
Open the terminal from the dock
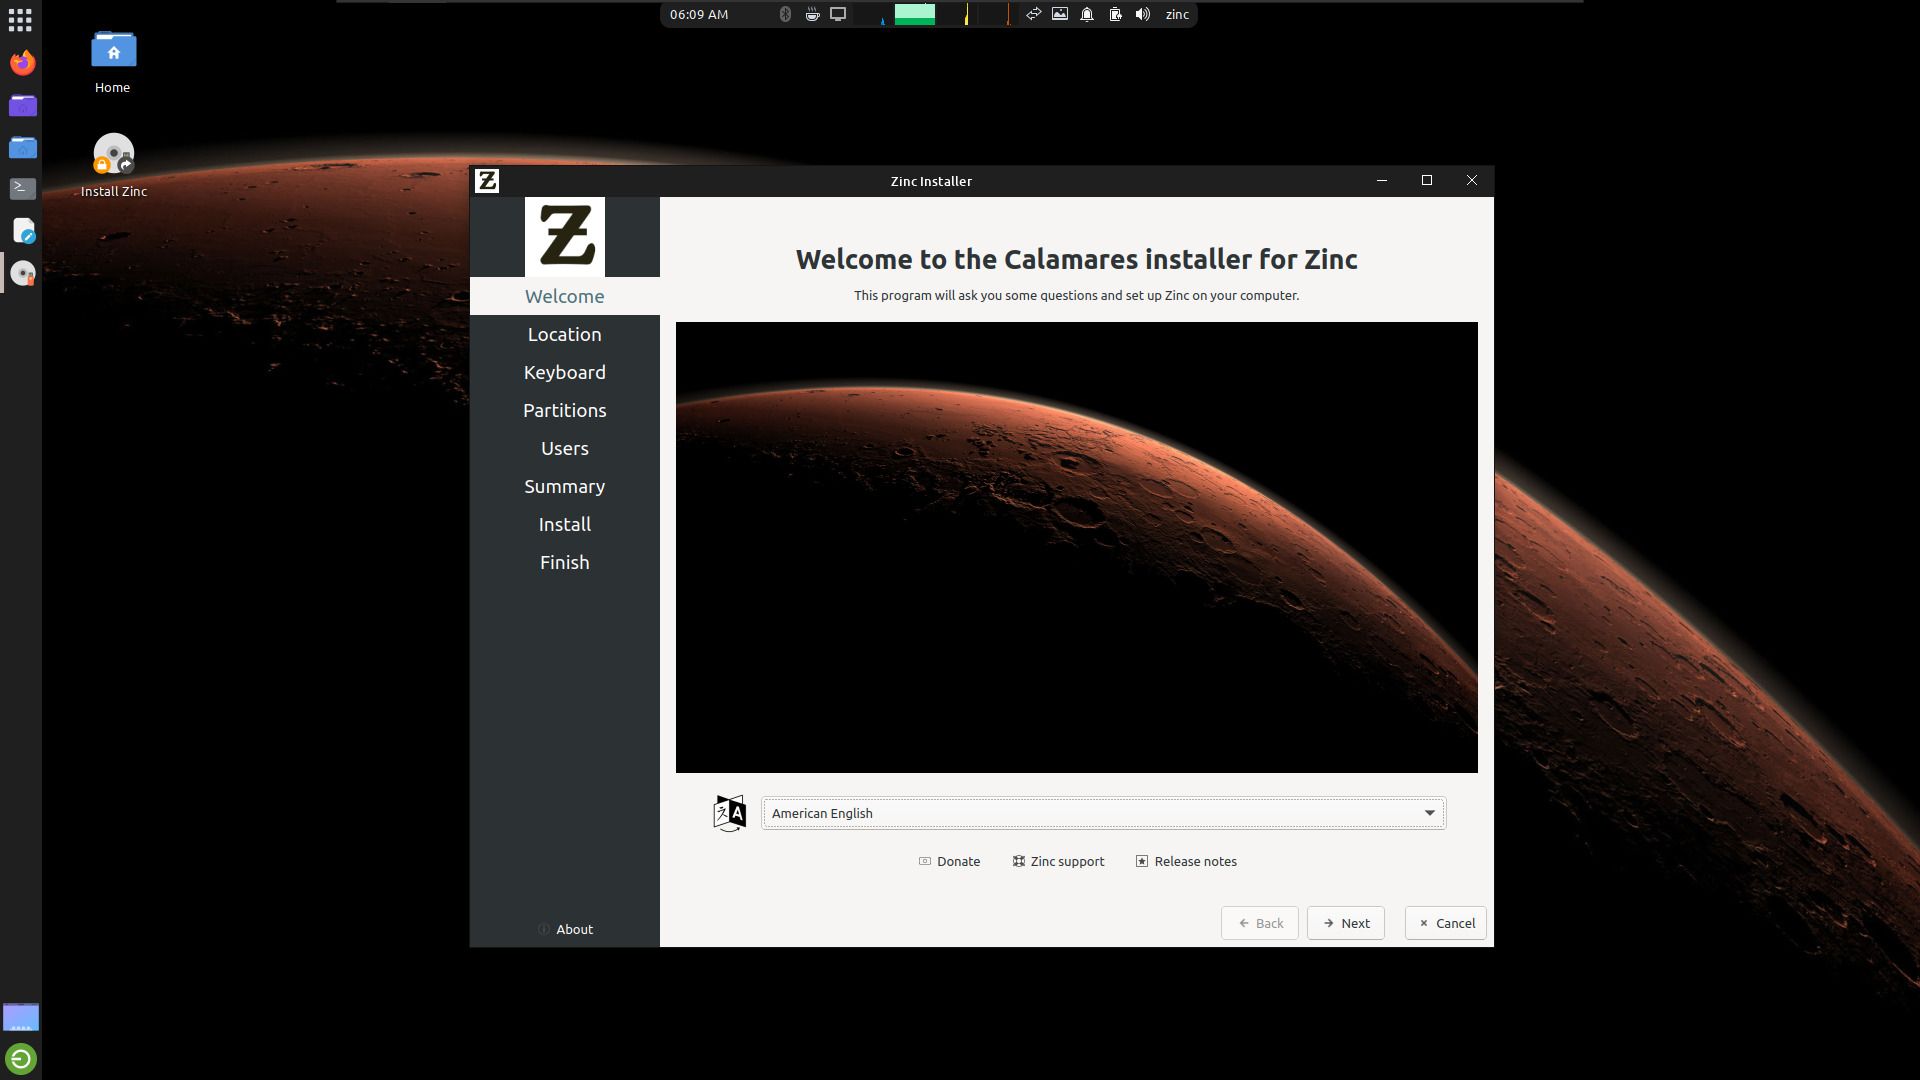pos(22,188)
